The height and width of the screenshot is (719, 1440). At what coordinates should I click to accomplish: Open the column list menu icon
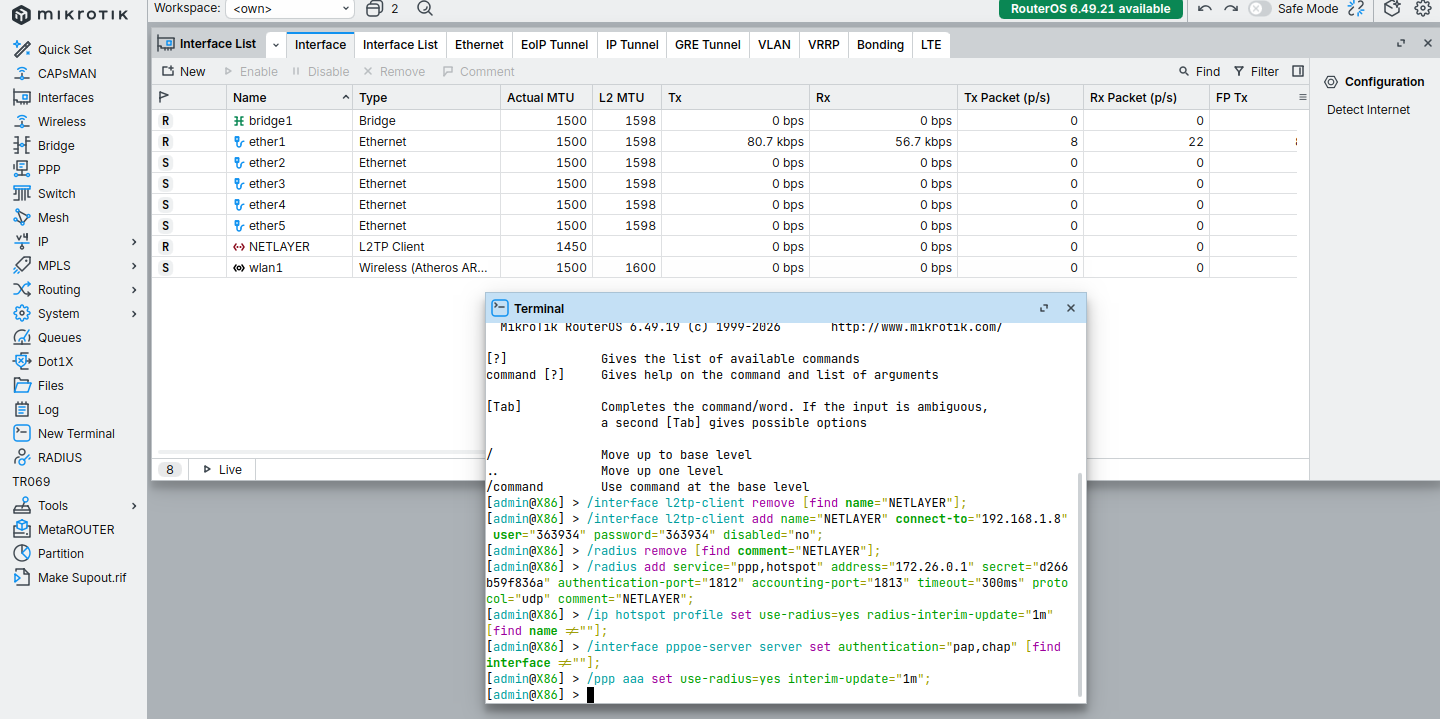tap(1303, 97)
